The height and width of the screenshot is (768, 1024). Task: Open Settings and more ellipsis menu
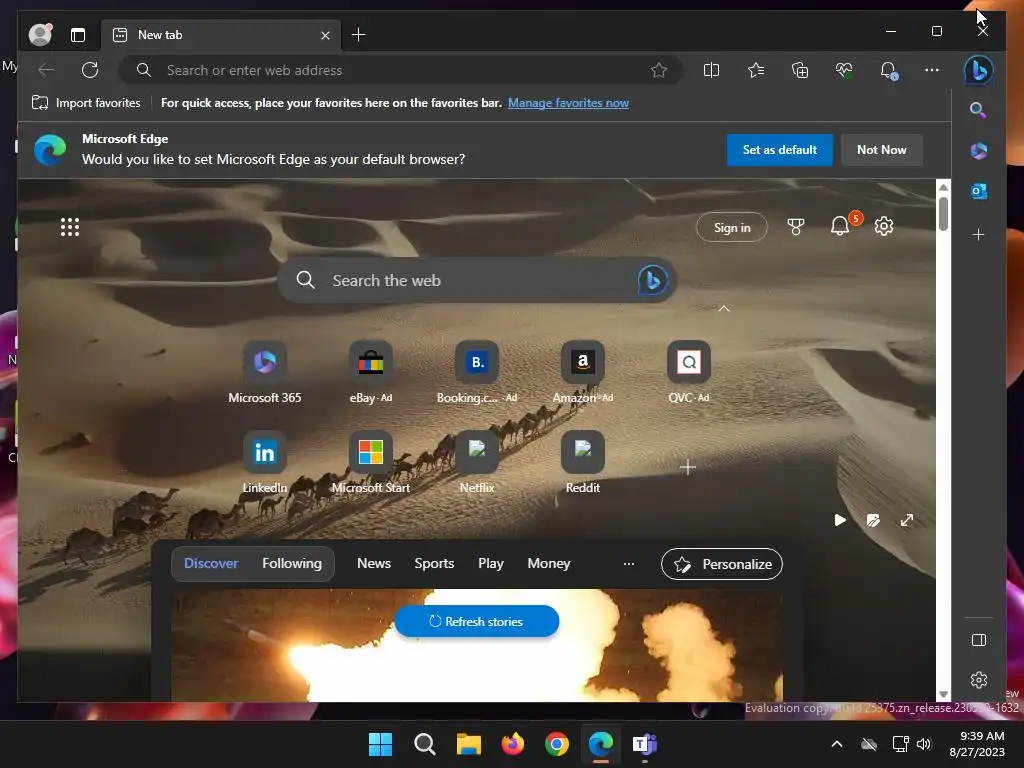coord(932,70)
